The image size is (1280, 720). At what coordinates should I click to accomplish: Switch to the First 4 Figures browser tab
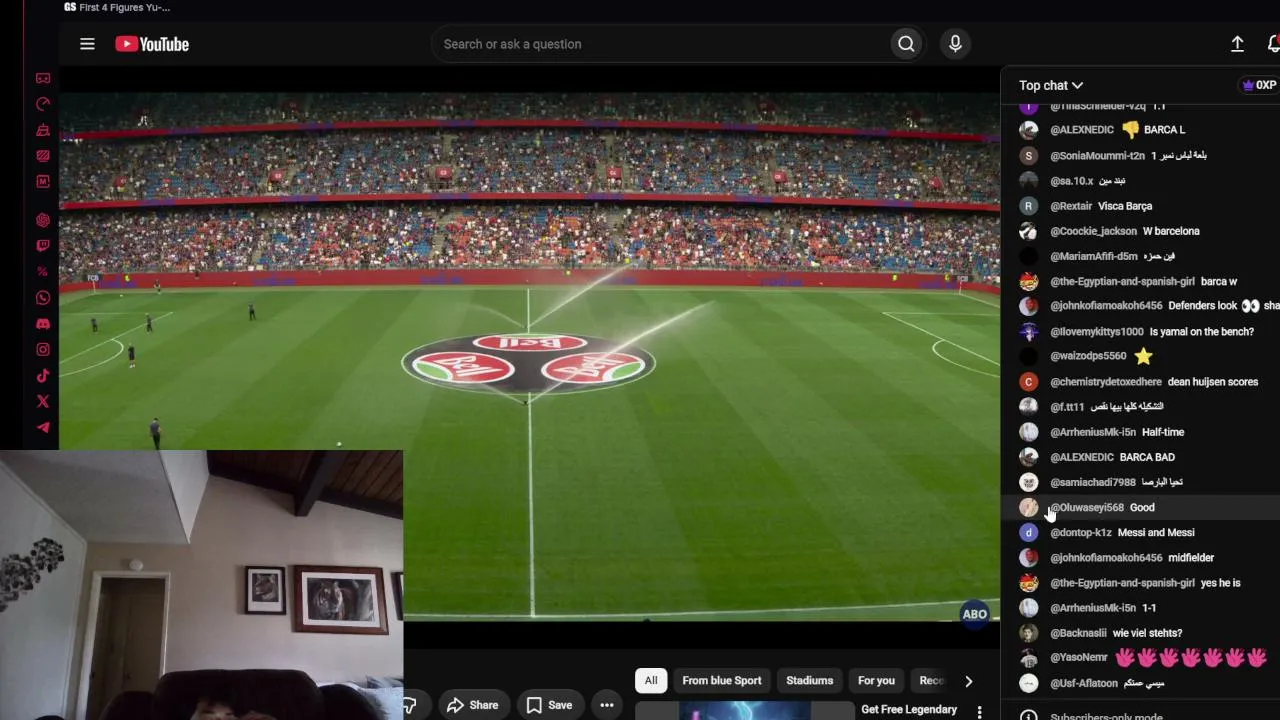(x=117, y=7)
